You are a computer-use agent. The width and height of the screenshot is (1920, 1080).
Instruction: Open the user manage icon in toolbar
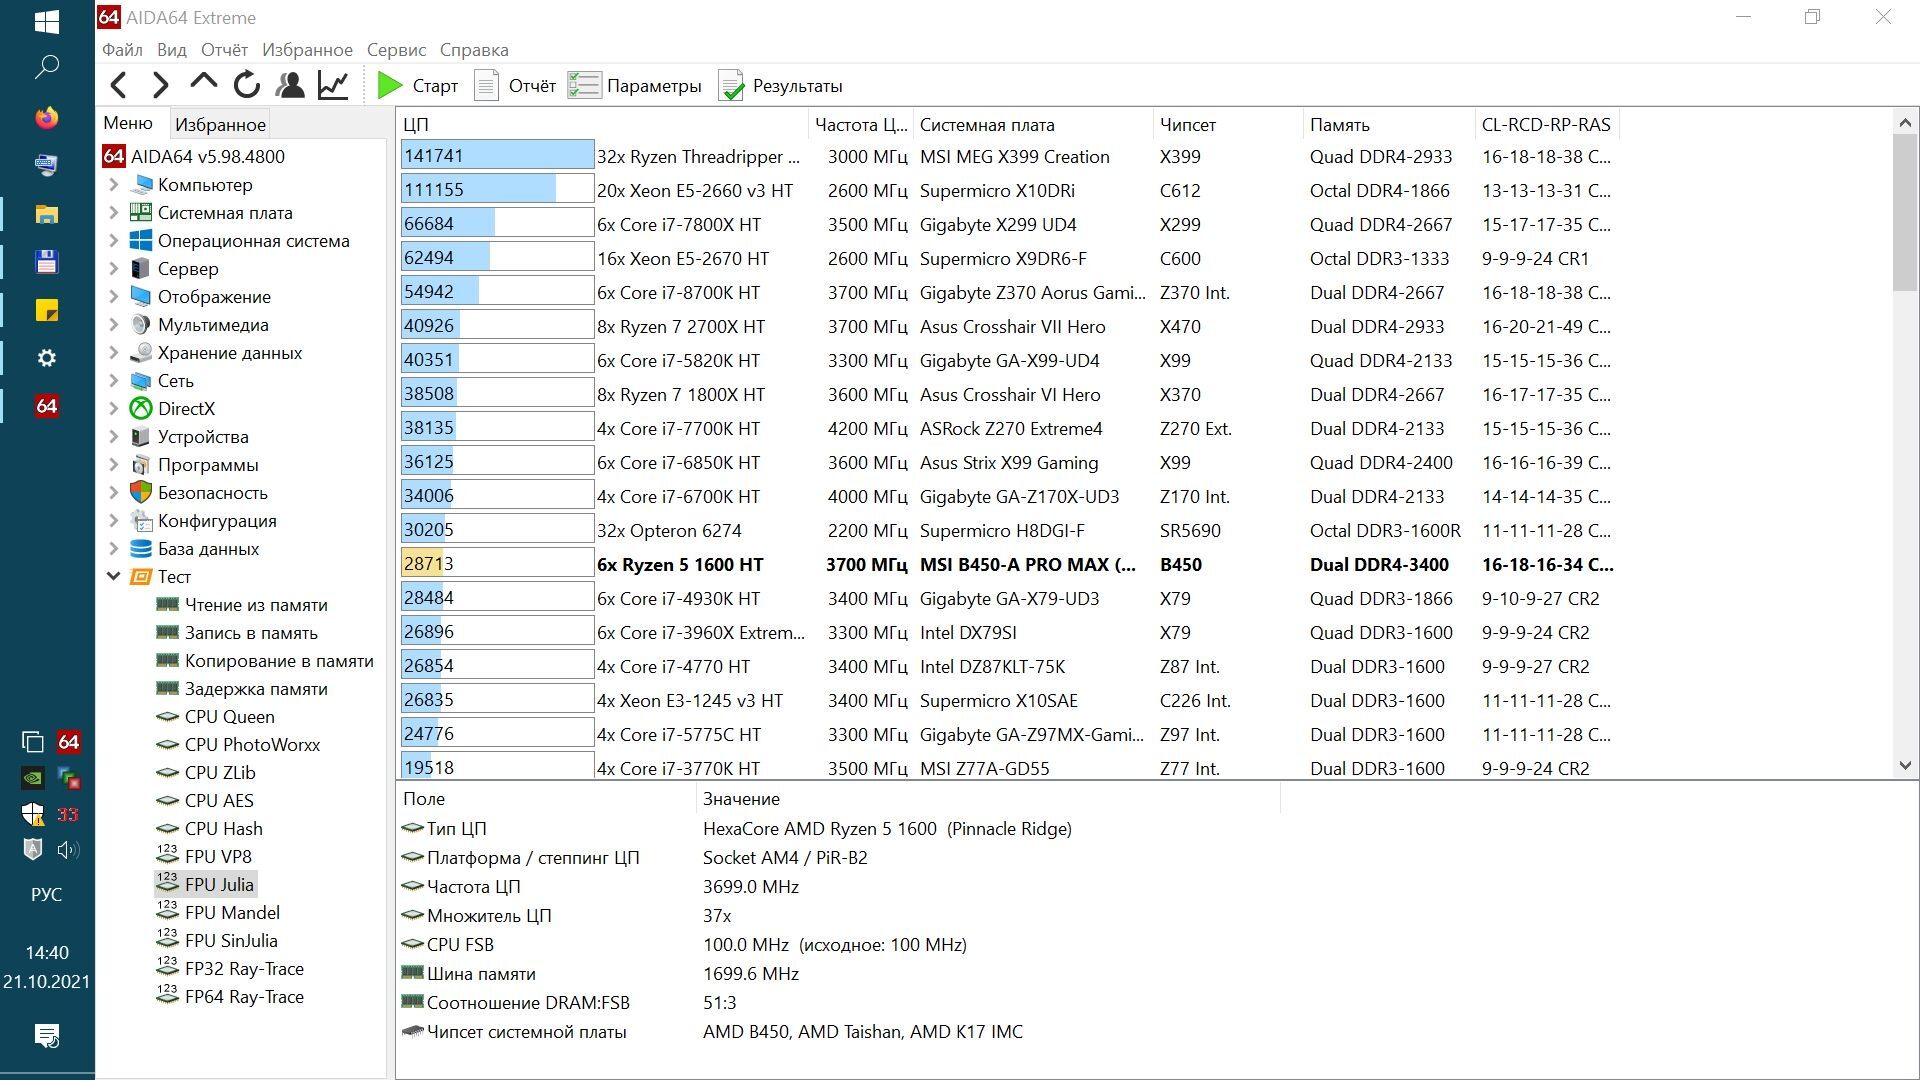coord(290,86)
